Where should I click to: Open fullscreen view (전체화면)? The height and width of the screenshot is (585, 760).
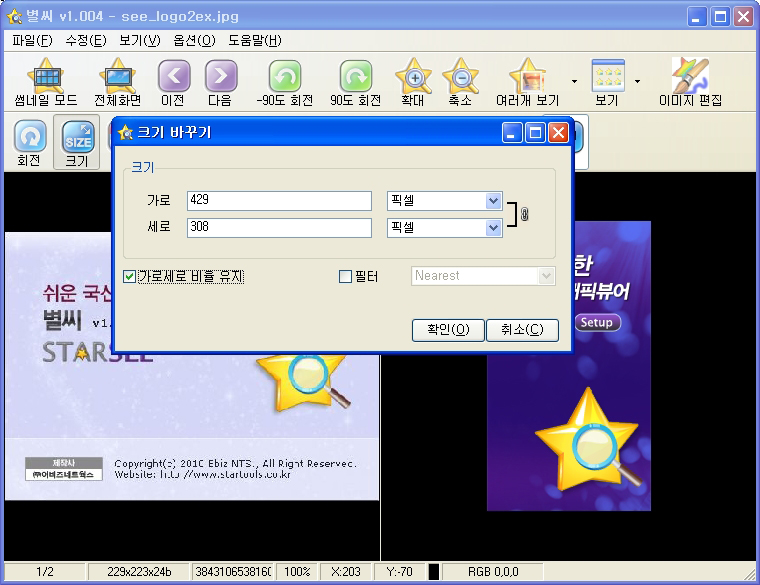[x=117, y=81]
